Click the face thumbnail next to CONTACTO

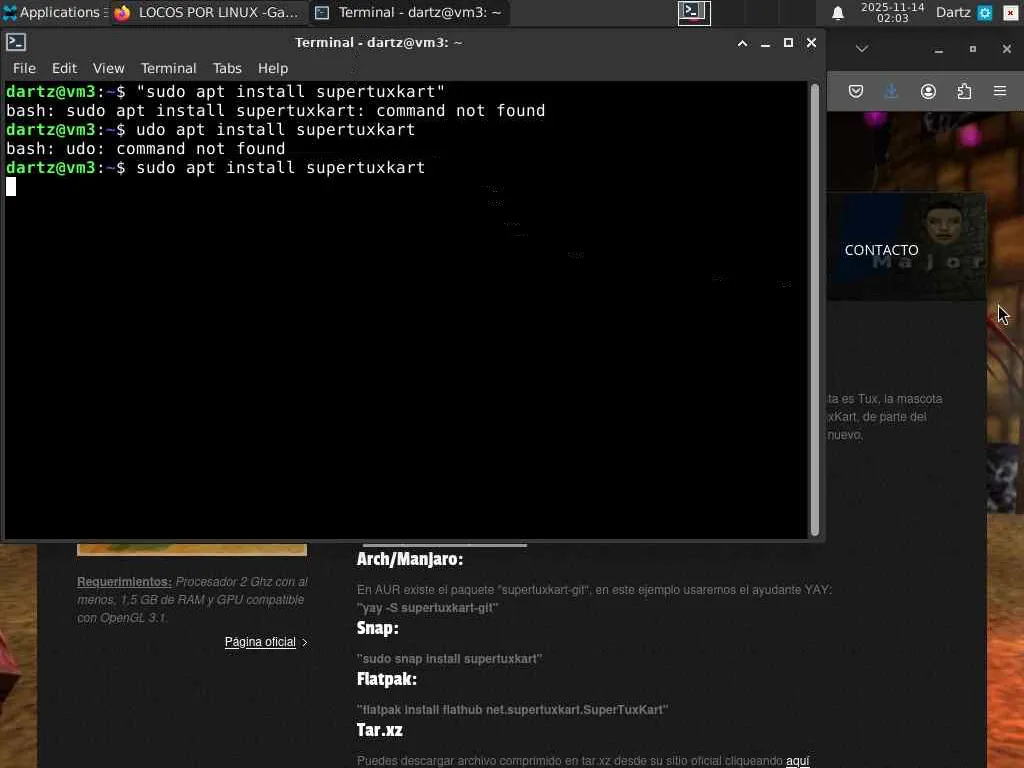[944, 223]
